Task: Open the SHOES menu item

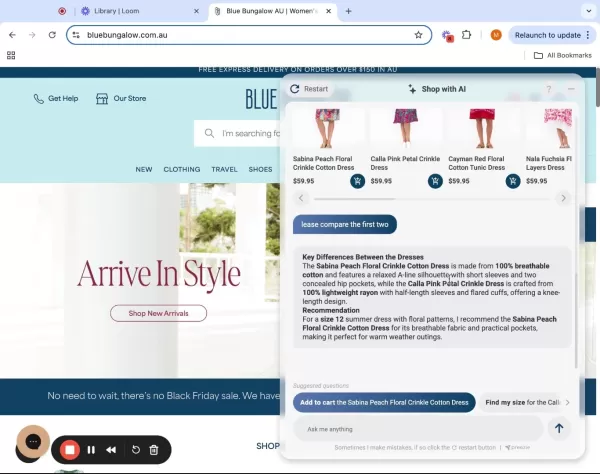Action: coord(261,169)
